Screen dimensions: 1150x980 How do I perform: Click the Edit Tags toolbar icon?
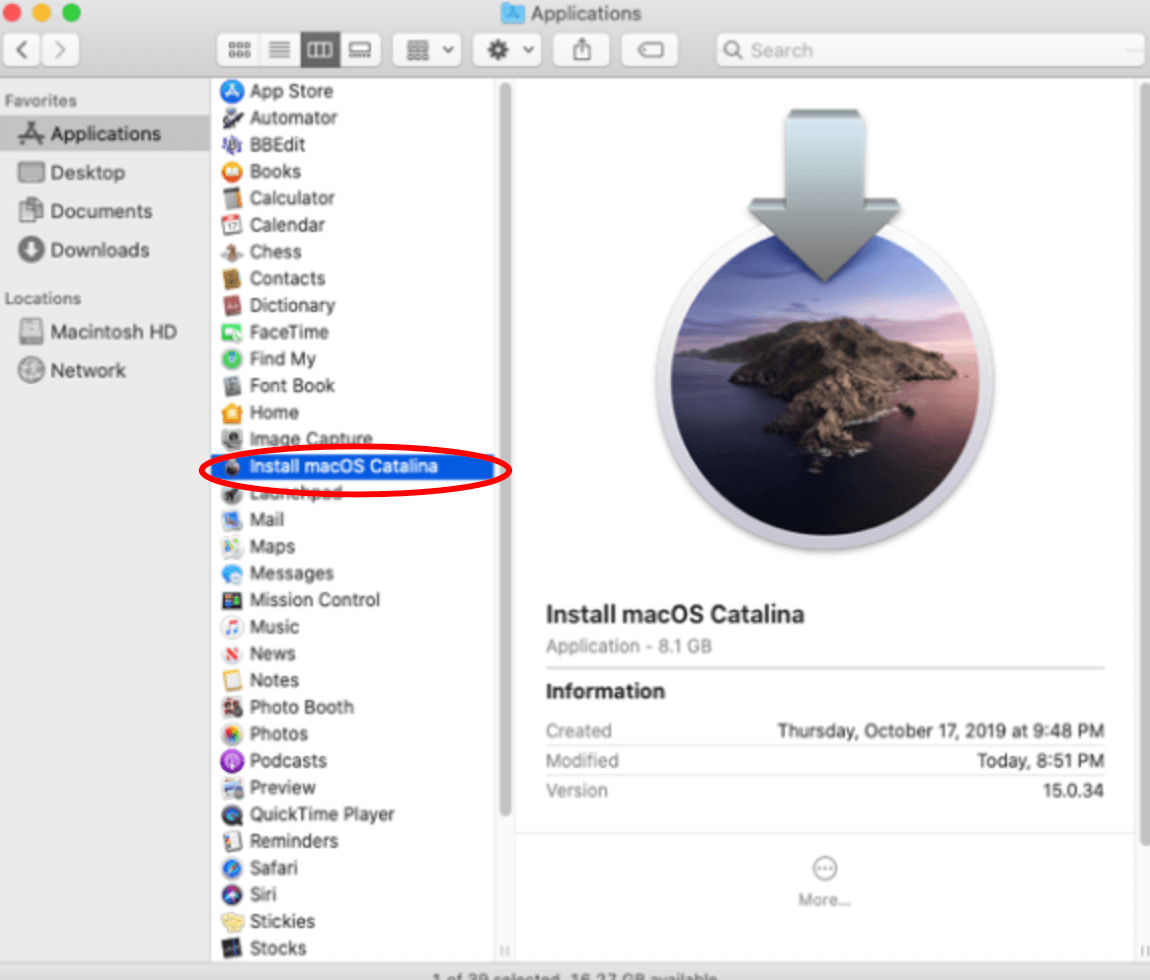coord(650,49)
